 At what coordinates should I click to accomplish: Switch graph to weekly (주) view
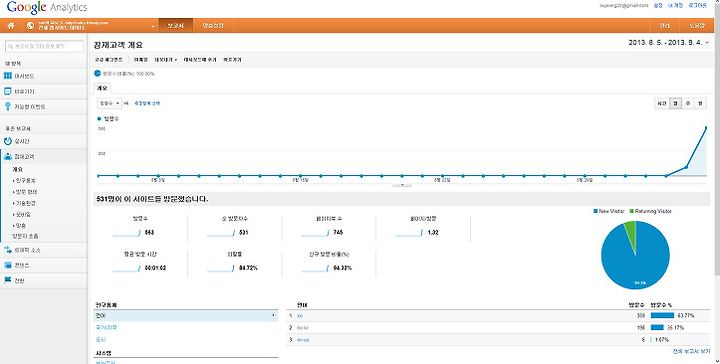pyautogui.click(x=688, y=104)
